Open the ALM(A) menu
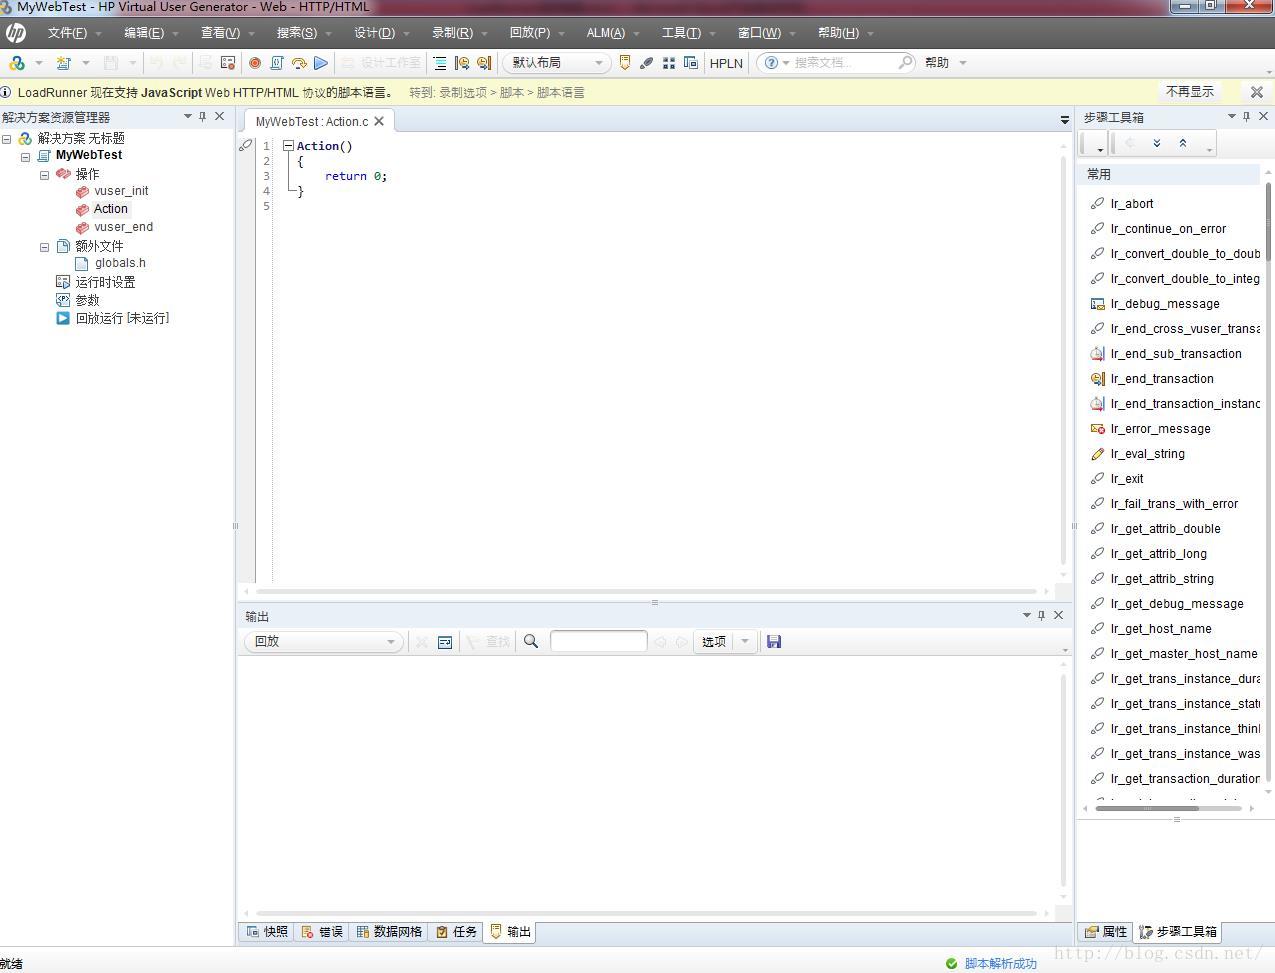The height and width of the screenshot is (973, 1275). coord(612,33)
